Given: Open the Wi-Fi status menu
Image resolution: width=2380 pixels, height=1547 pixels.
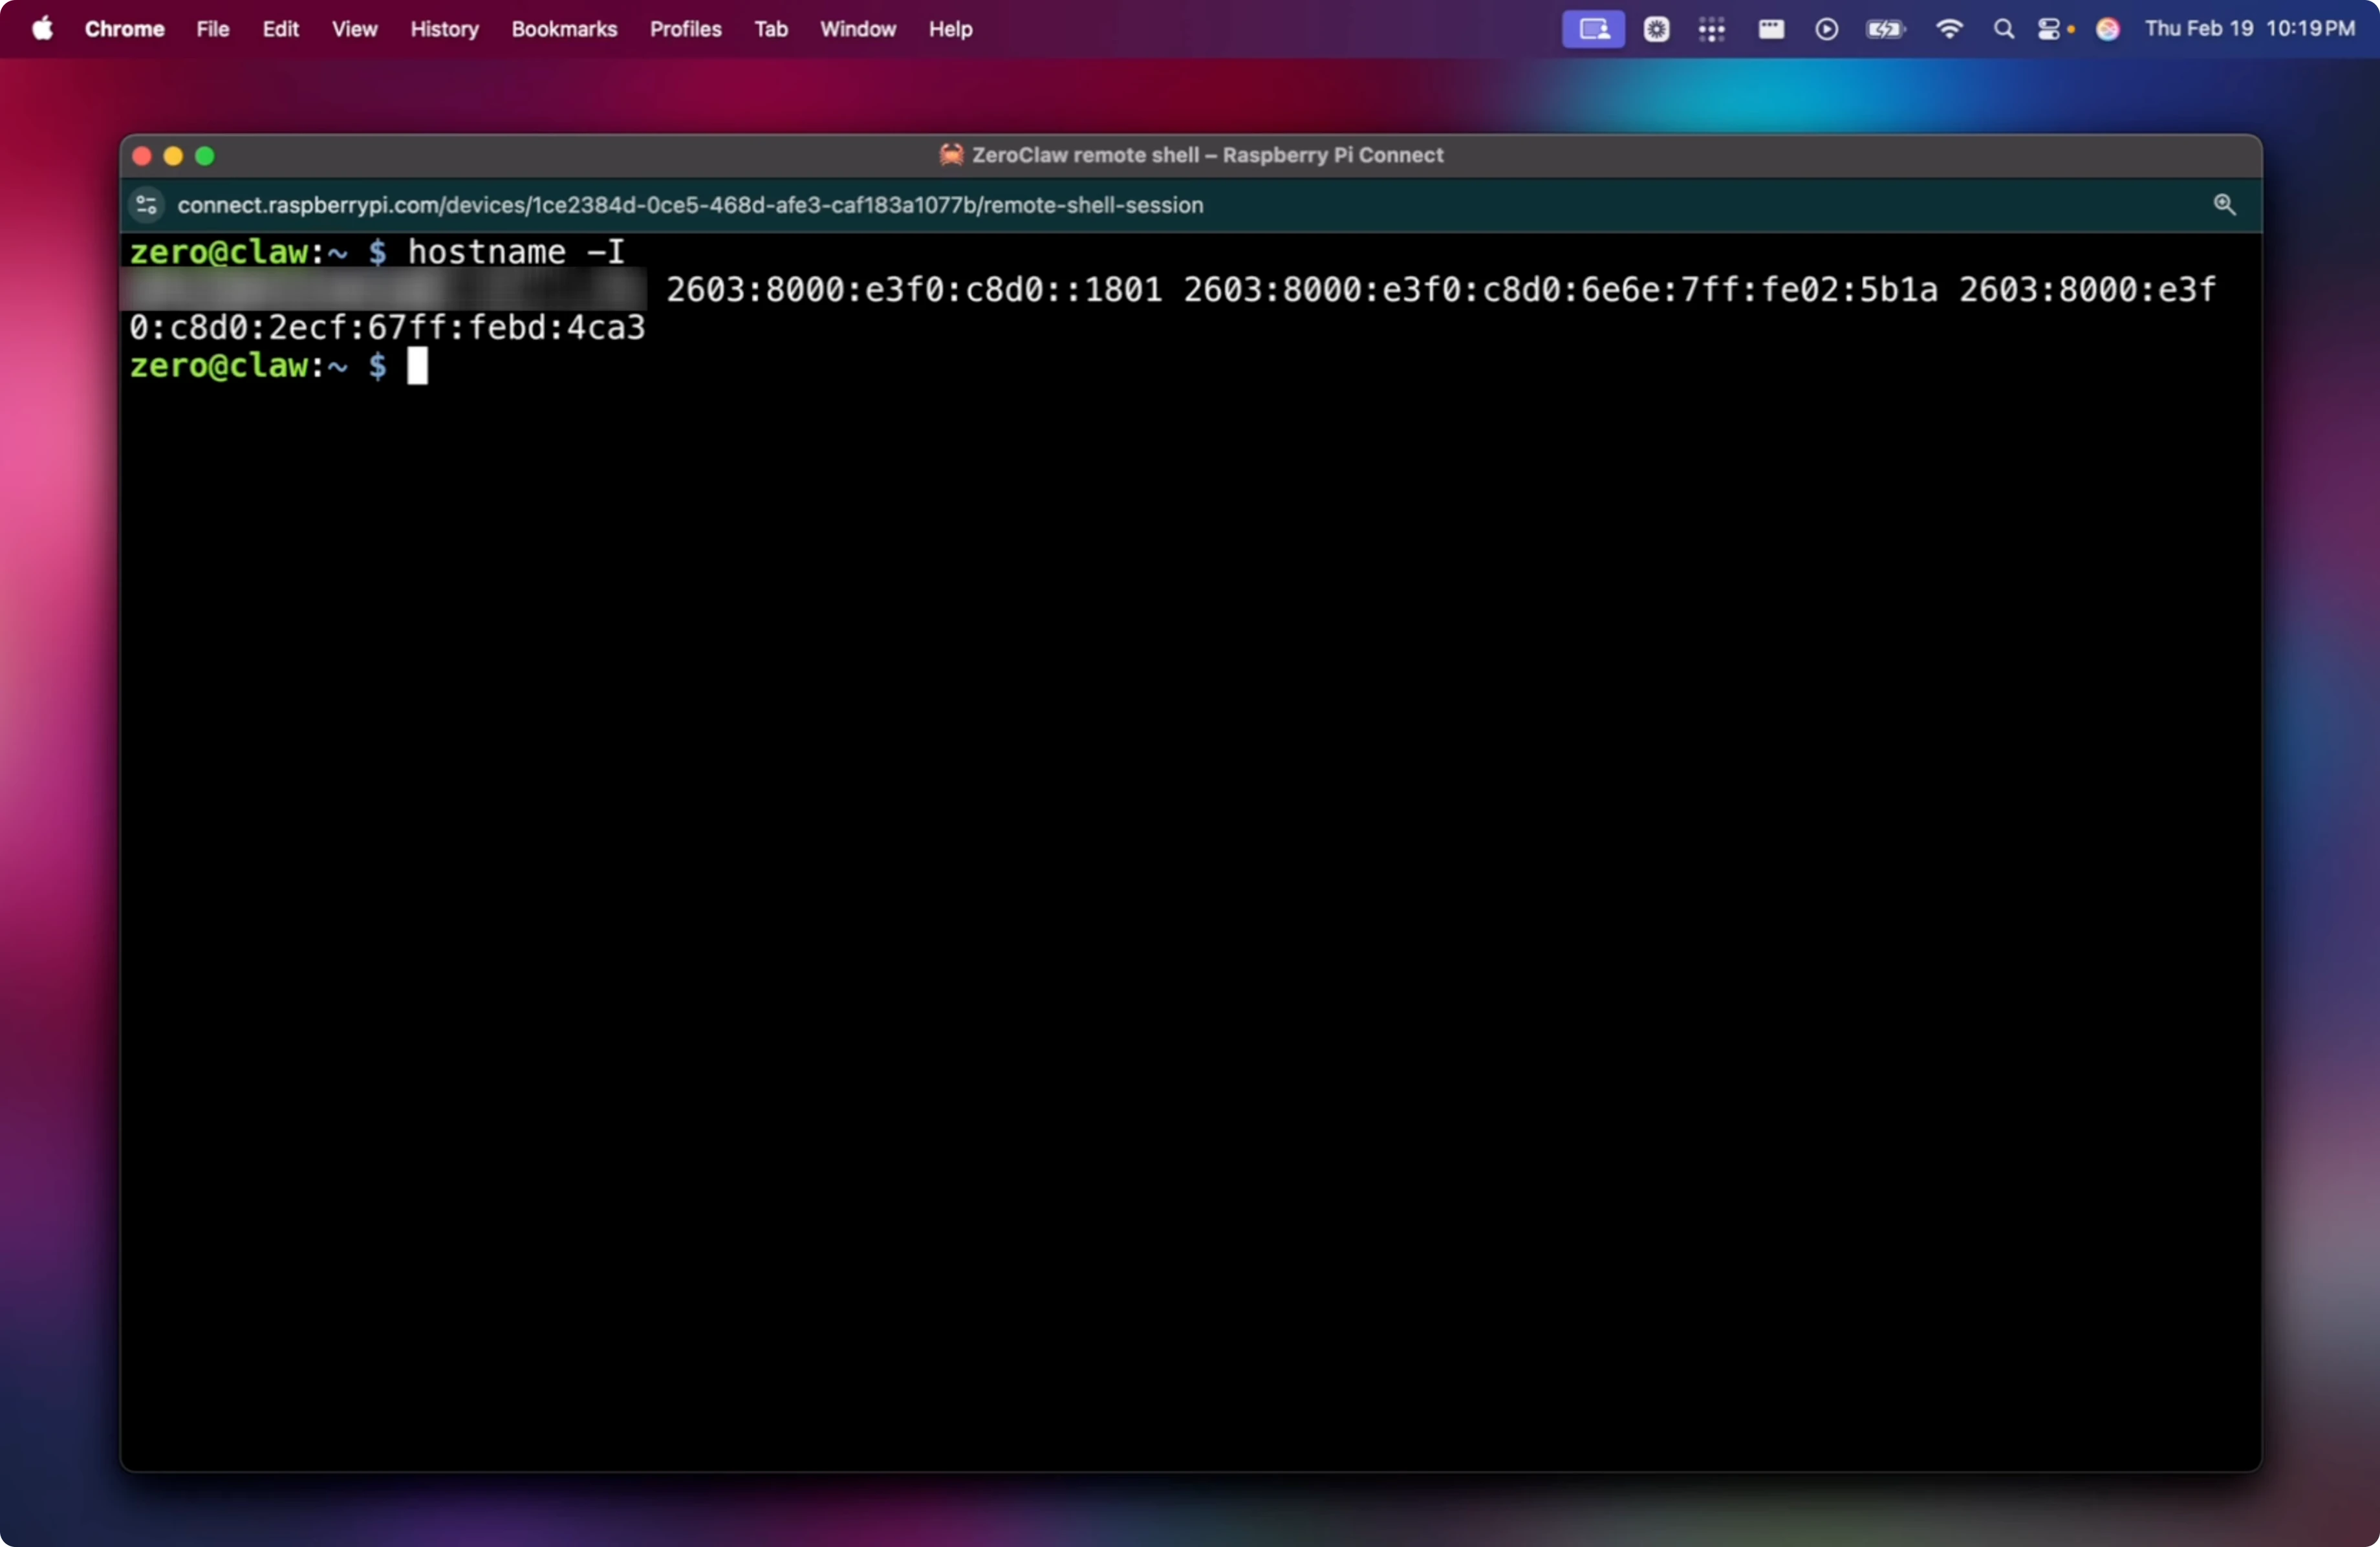Looking at the screenshot, I should pyautogui.click(x=1948, y=29).
